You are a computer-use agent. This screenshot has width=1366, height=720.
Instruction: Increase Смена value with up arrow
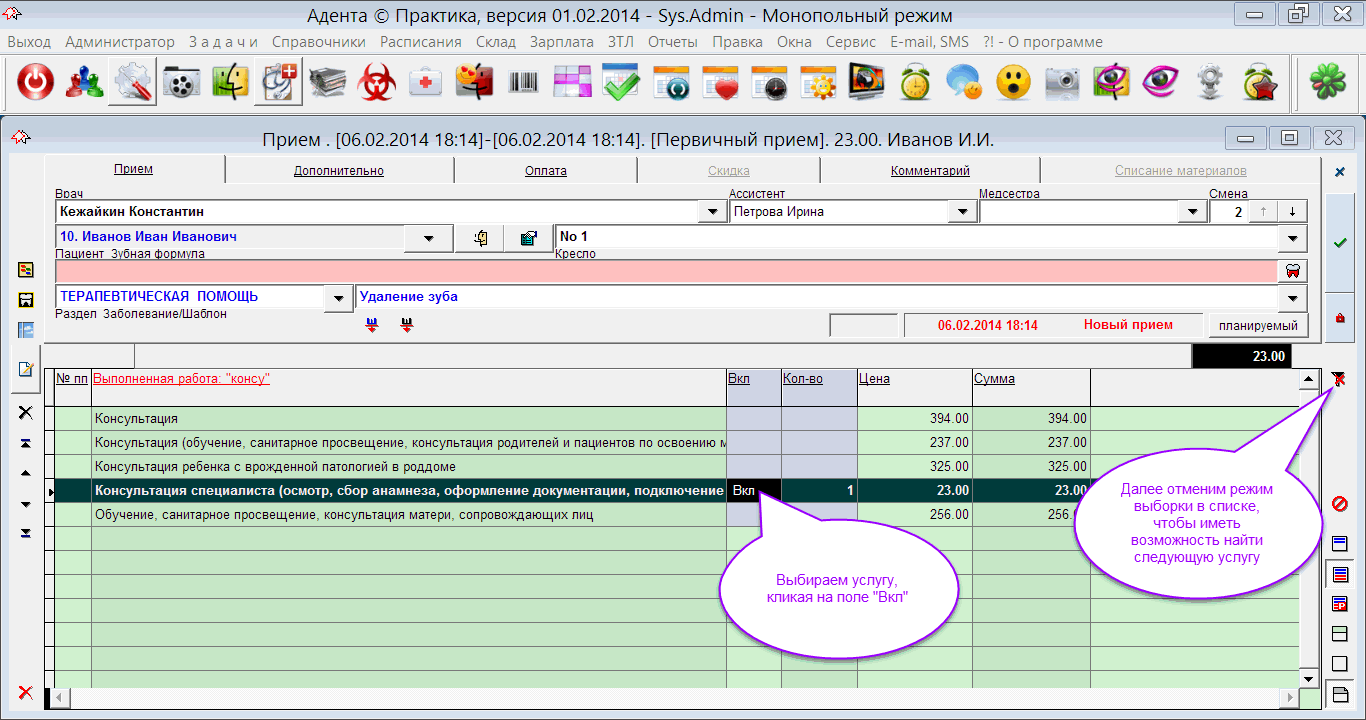click(x=1264, y=212)
